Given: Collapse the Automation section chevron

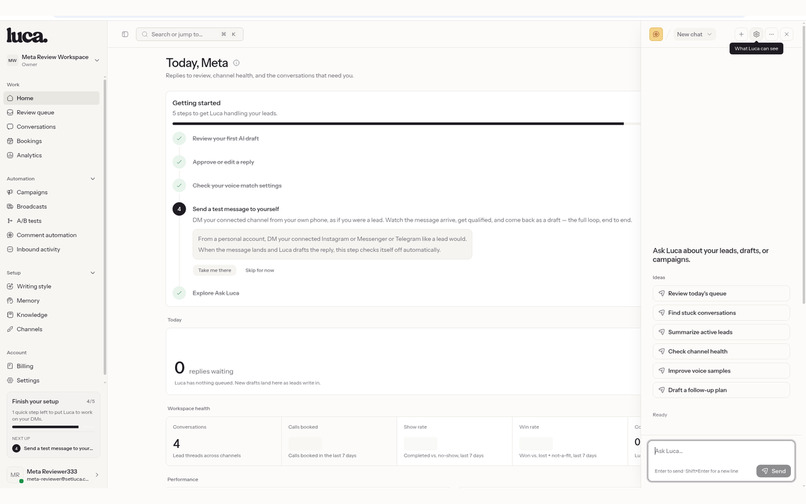Looking at the screenshot, I should pos(93,179).
